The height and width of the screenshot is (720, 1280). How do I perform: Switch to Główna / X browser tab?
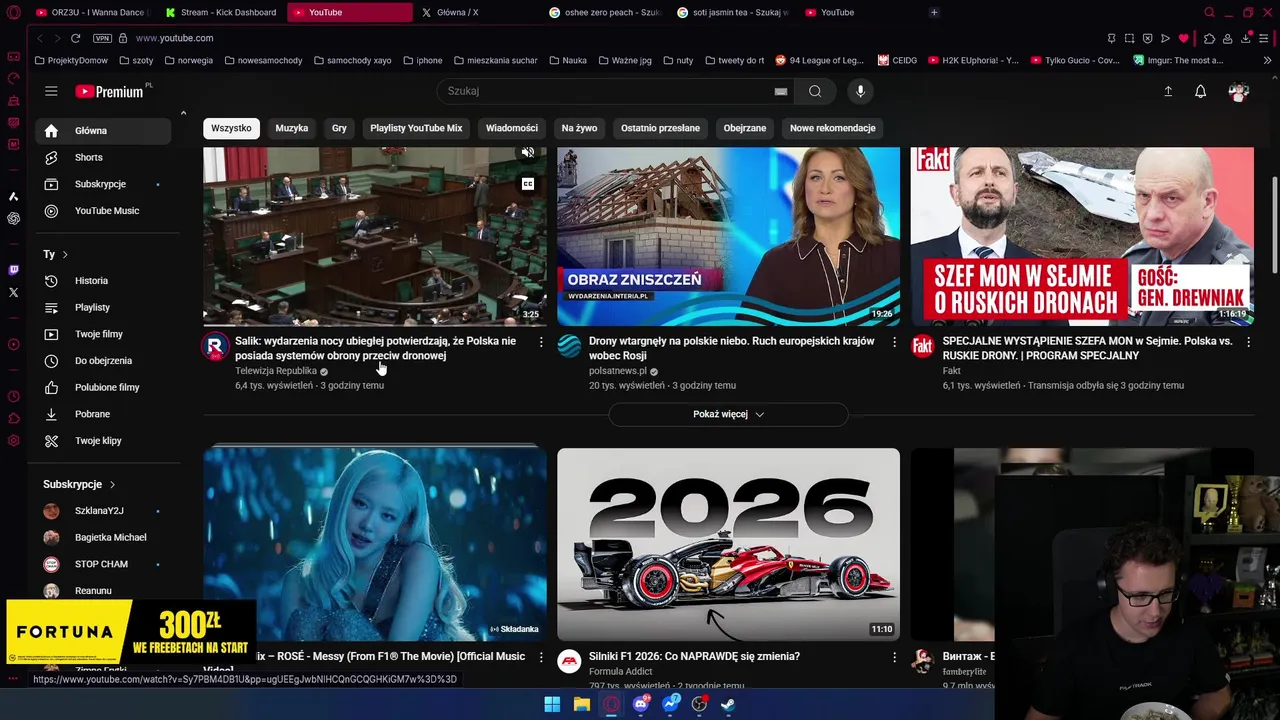(458, 12)
